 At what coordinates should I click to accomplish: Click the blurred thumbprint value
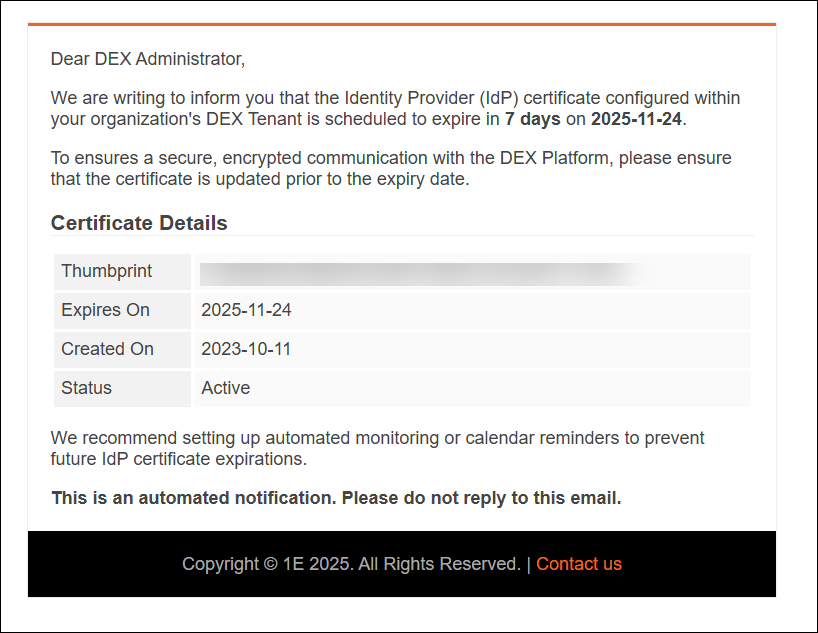point(420,271)
